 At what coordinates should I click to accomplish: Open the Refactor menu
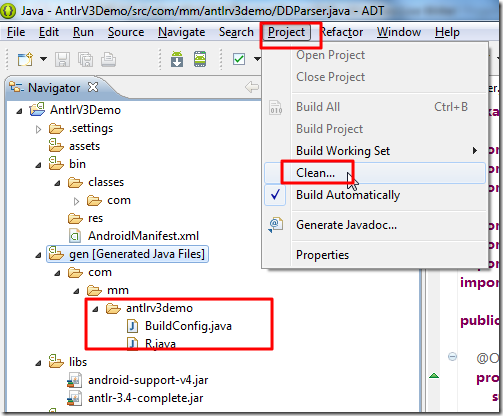342,32
